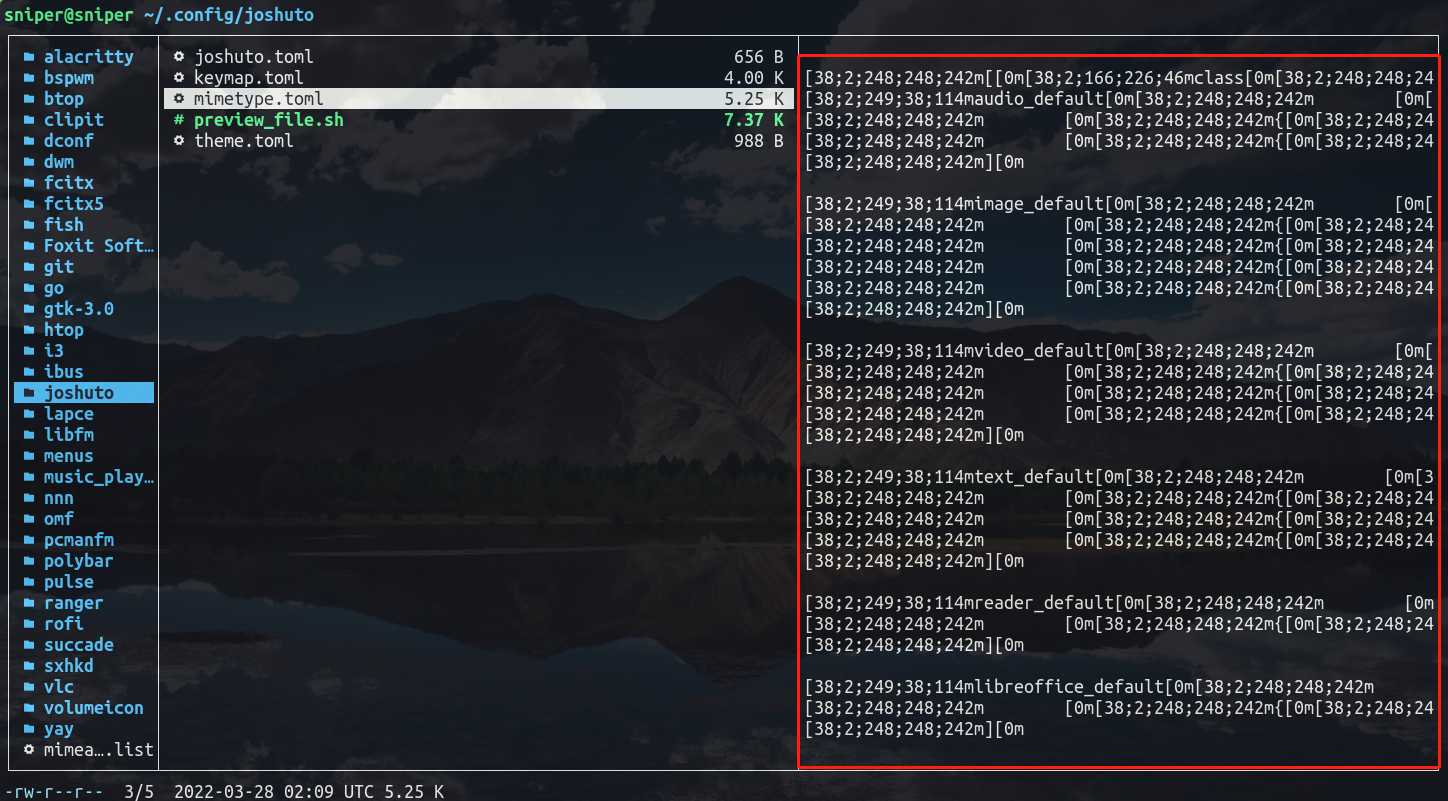Click the folder icon beside pulse
The image size is (1448, 801).
[29, 582]
